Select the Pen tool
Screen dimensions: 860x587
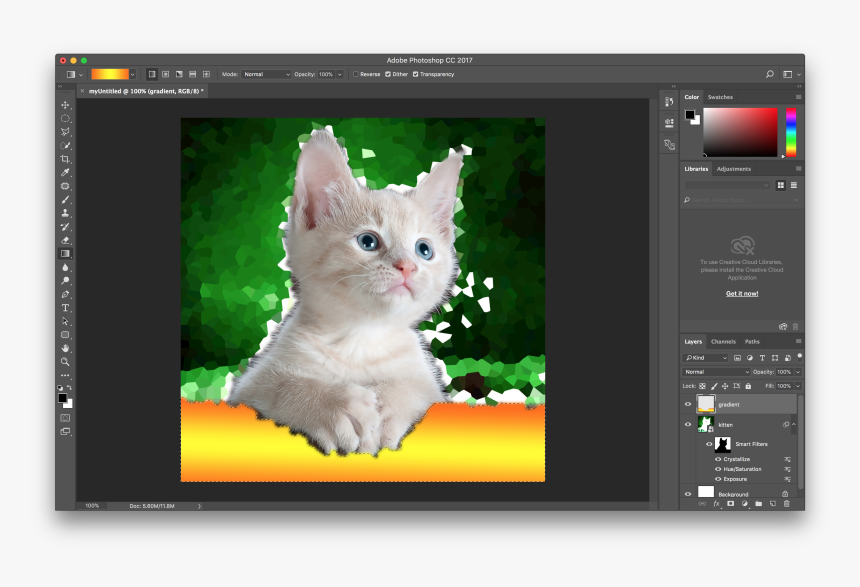(x=65, y=294)
